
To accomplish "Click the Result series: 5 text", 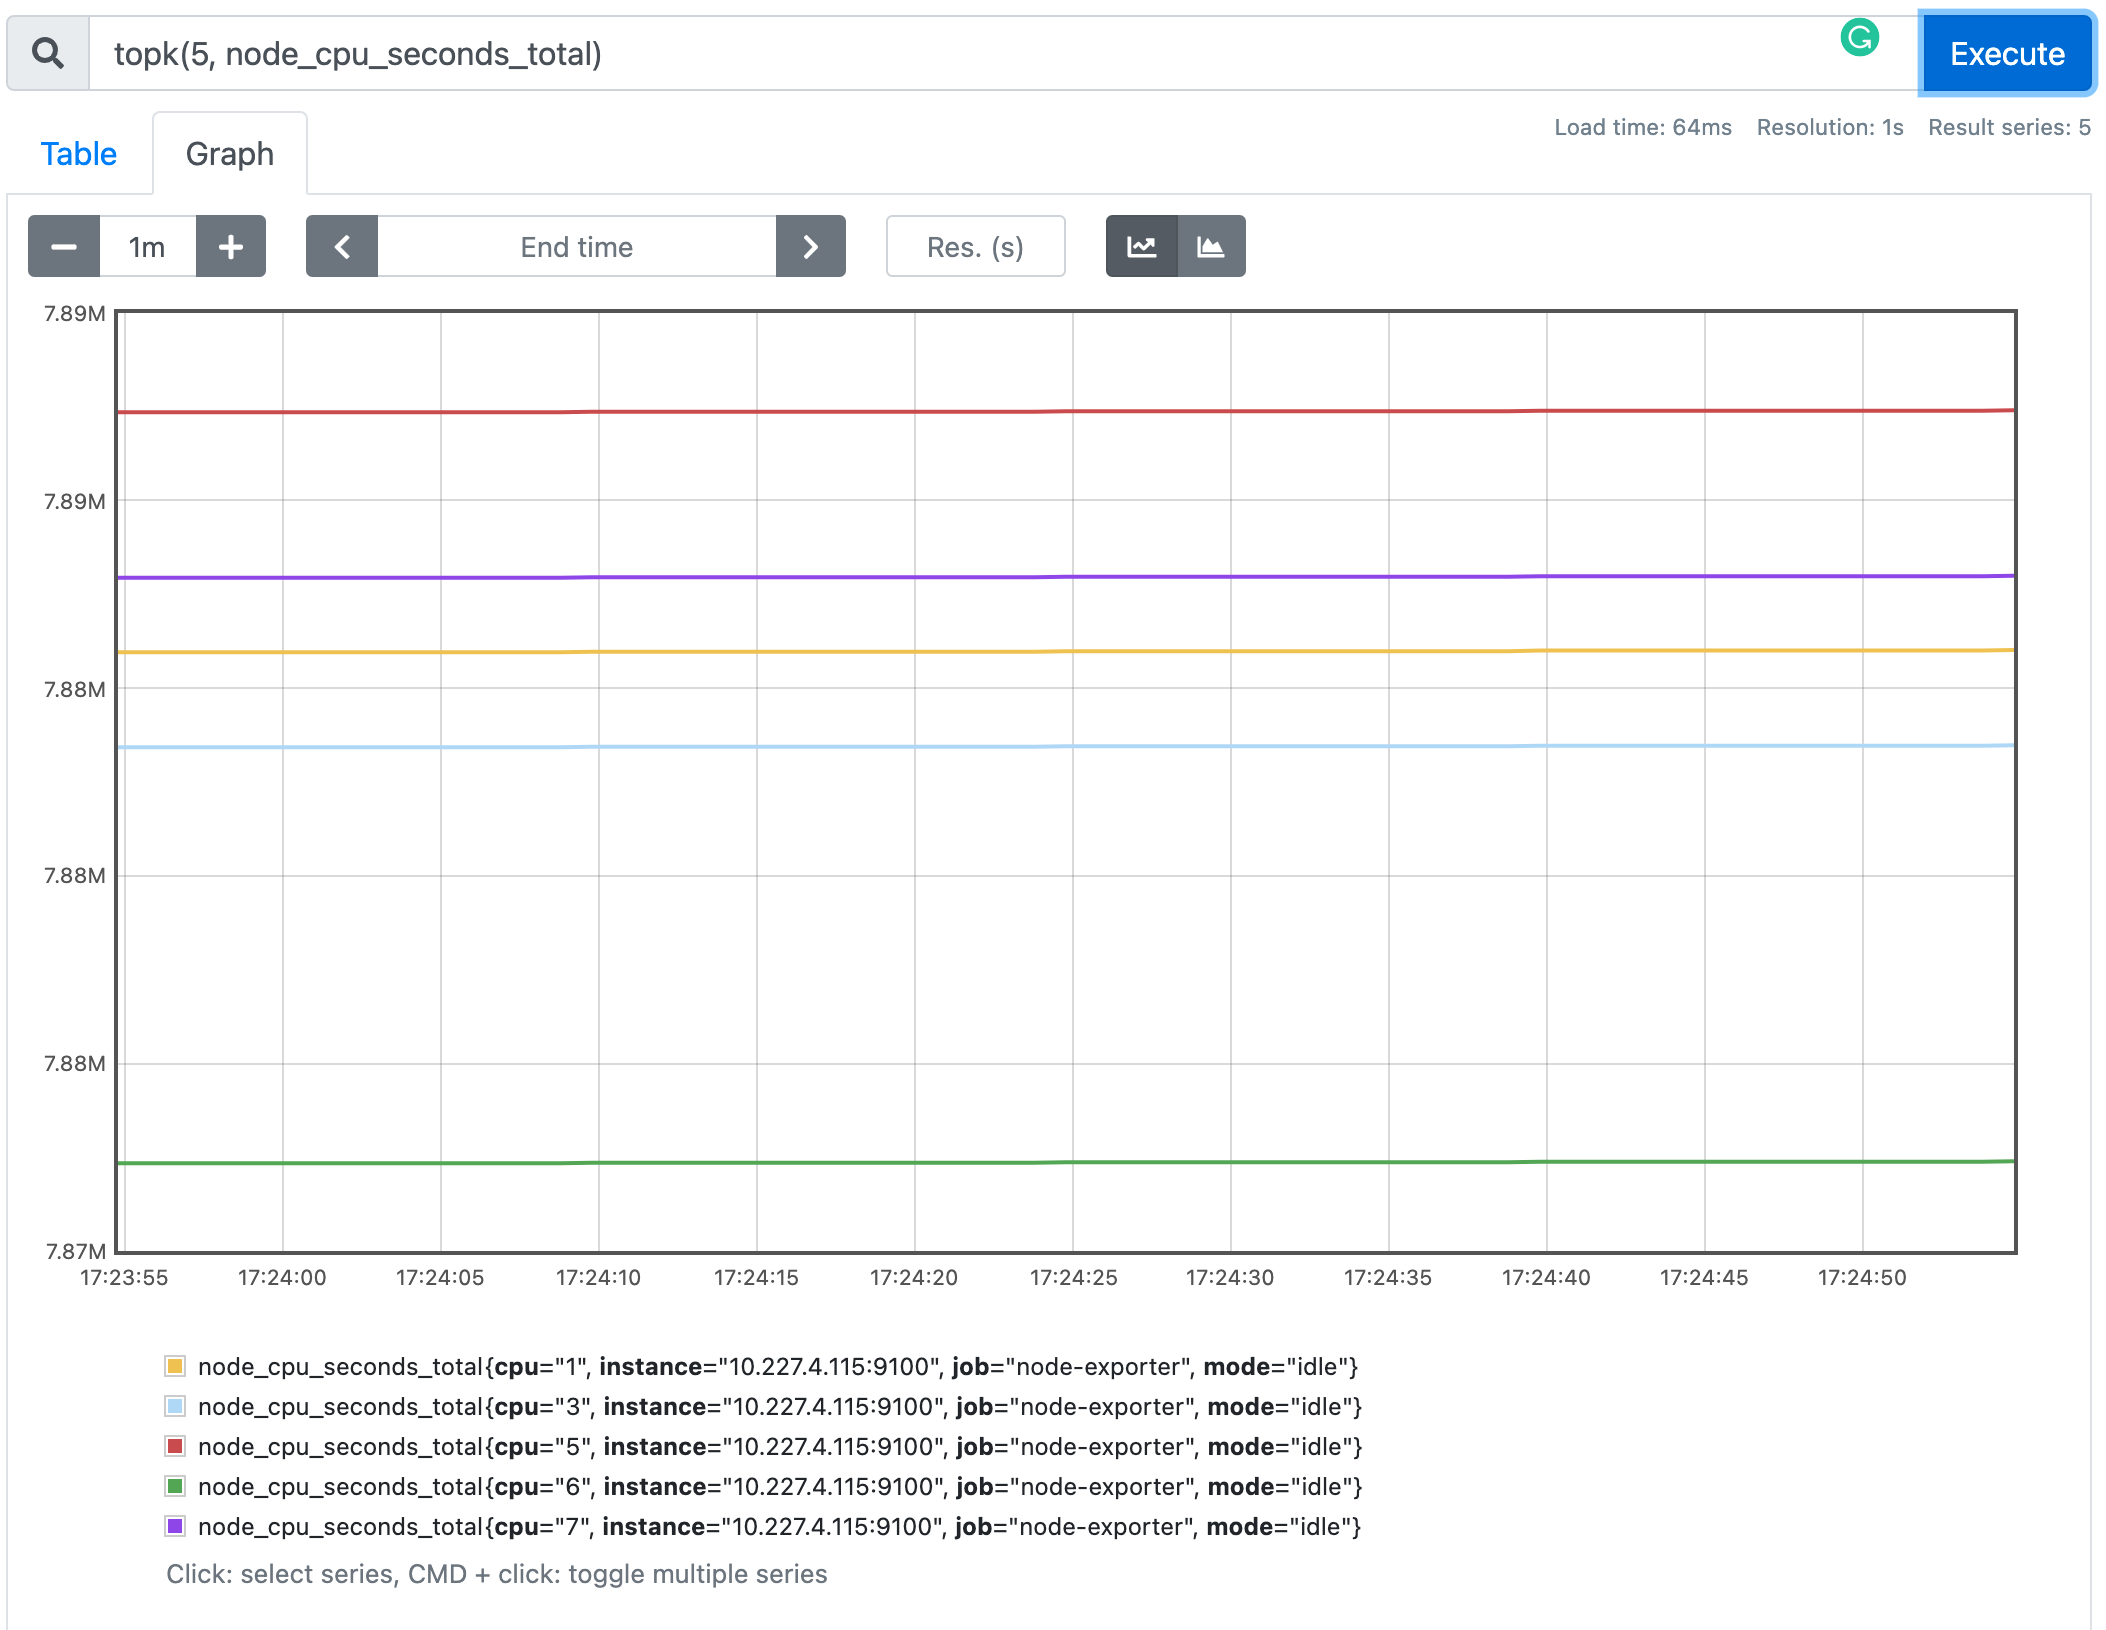I will (x=2009, y=127).
